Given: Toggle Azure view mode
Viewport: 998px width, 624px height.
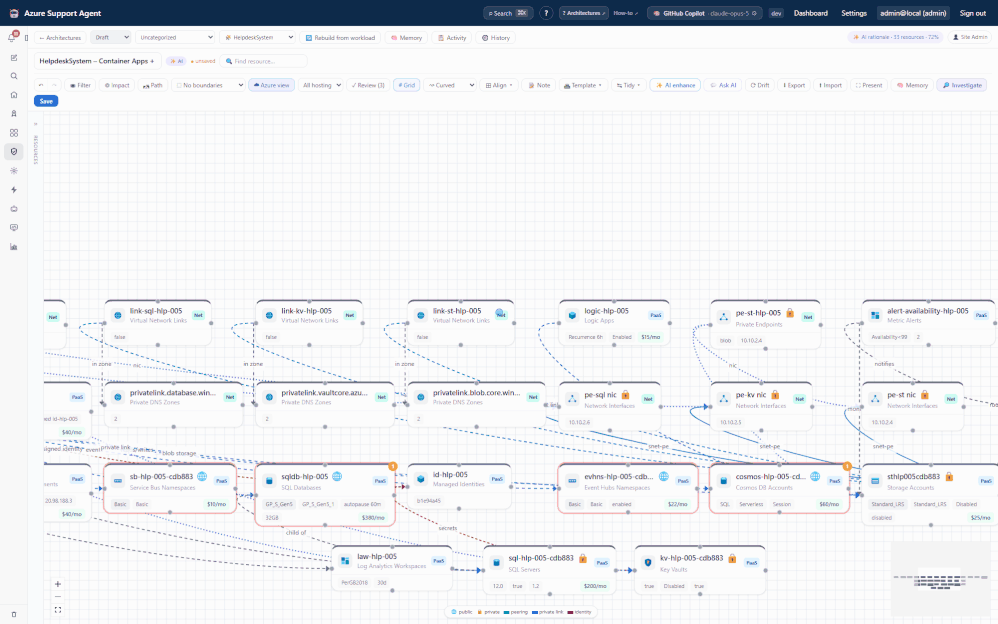Looking at the screenshot, I should click(272, 85).
